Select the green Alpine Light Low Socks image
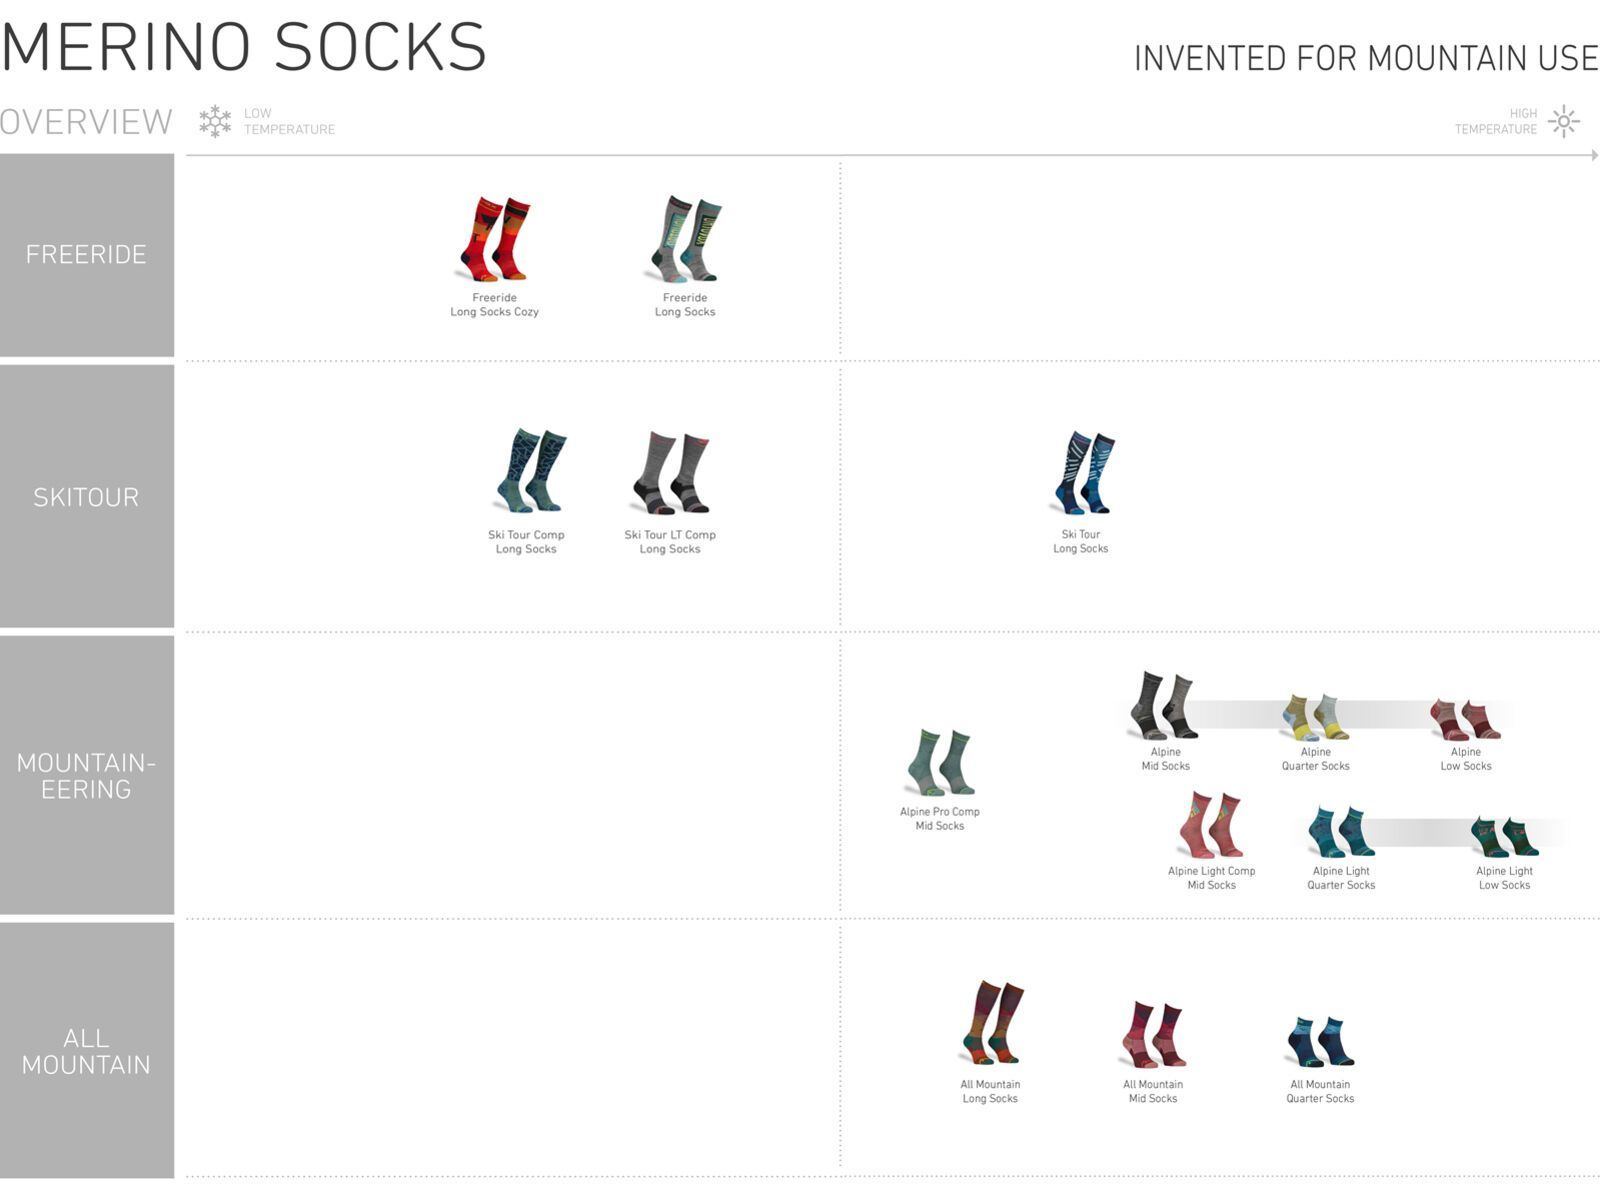This screenshot has width=1600, height=1200. coord(1504,836)
